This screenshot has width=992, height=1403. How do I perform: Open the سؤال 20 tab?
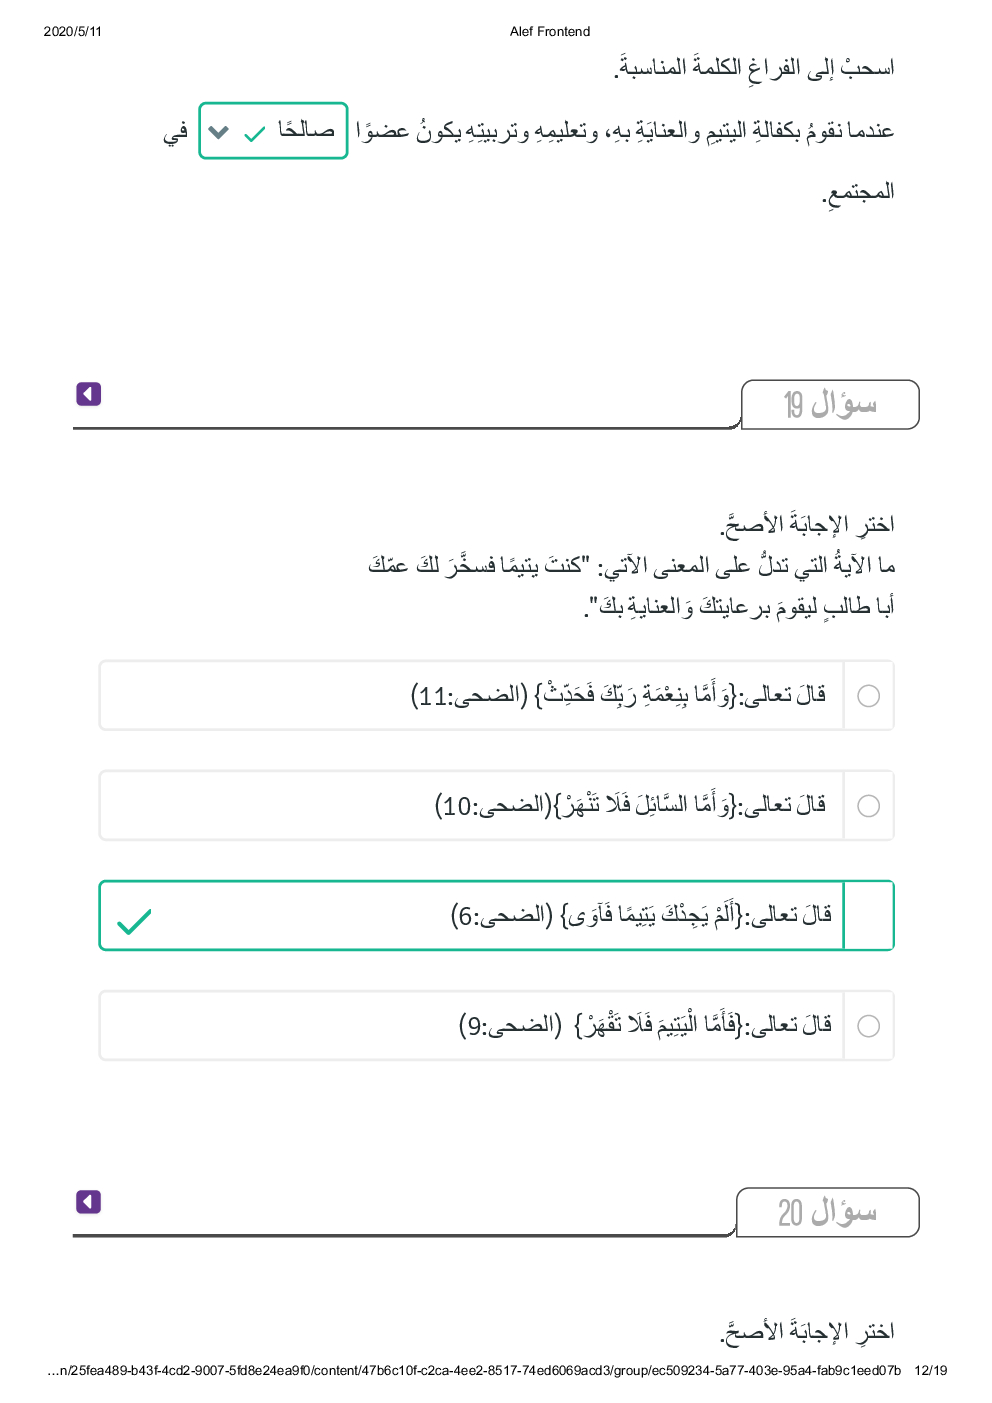pos(827,1213)
